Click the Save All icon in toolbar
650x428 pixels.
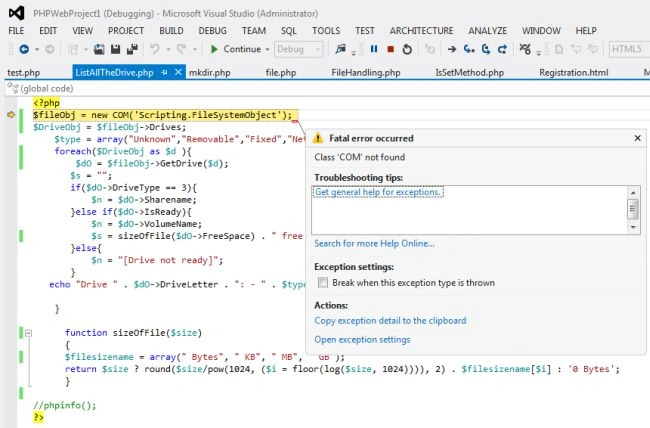pos(132,49)
